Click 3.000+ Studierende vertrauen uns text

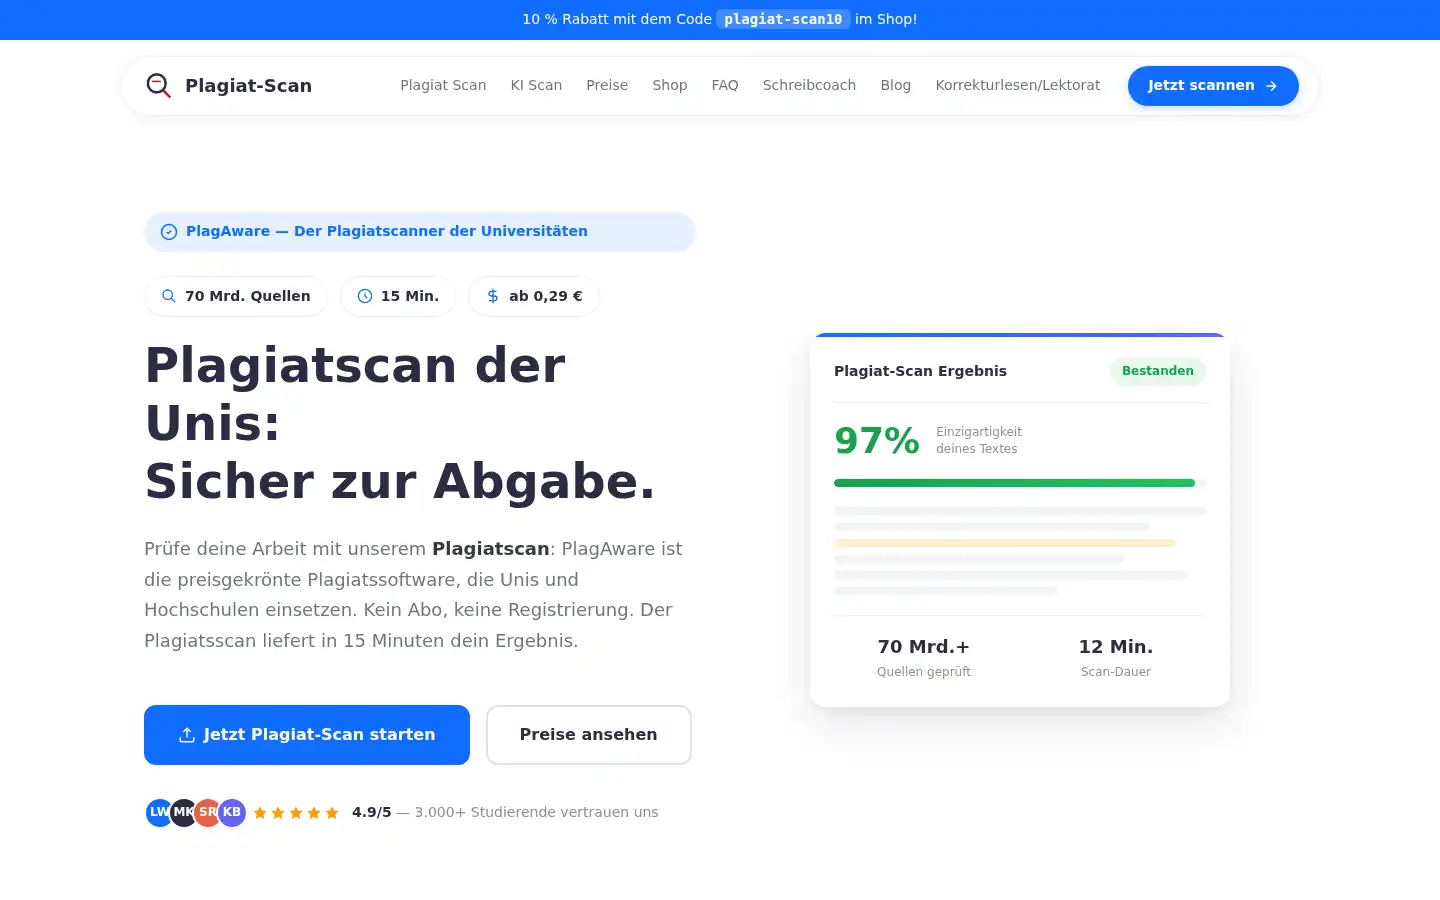[537, 812]
